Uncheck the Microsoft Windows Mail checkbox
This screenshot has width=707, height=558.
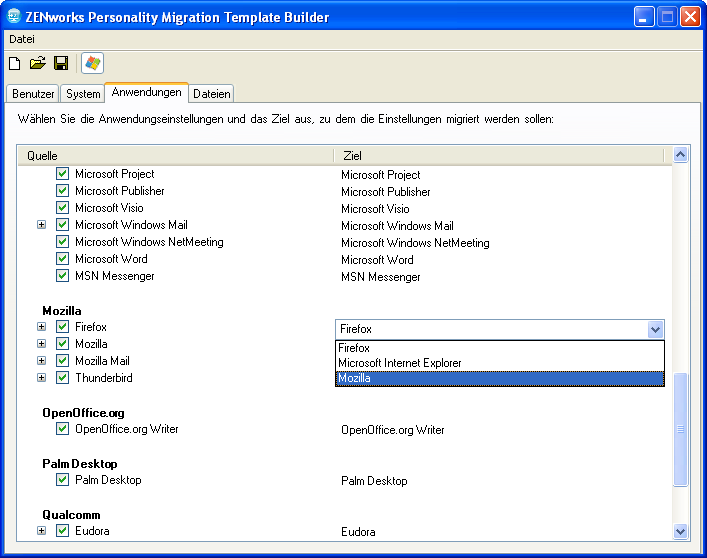point(62,224)
